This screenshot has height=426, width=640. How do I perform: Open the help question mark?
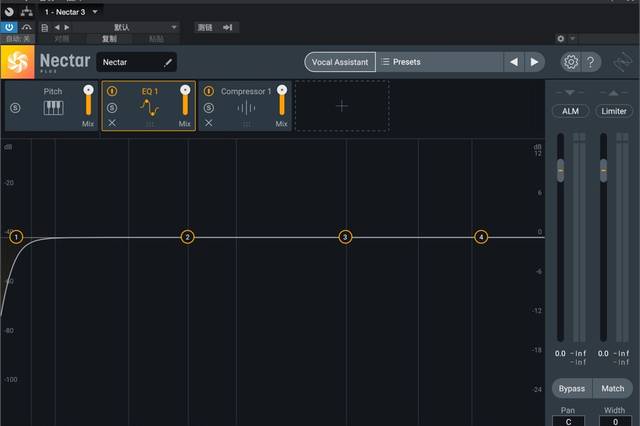click(x=590, y=62)
